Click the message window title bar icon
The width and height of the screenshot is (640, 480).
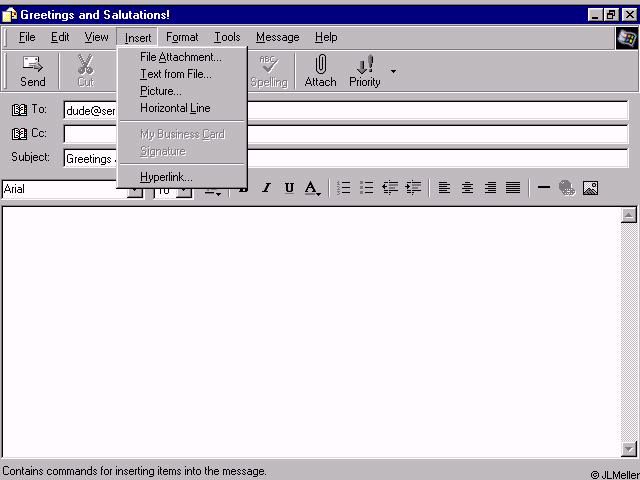click(9, 15)
